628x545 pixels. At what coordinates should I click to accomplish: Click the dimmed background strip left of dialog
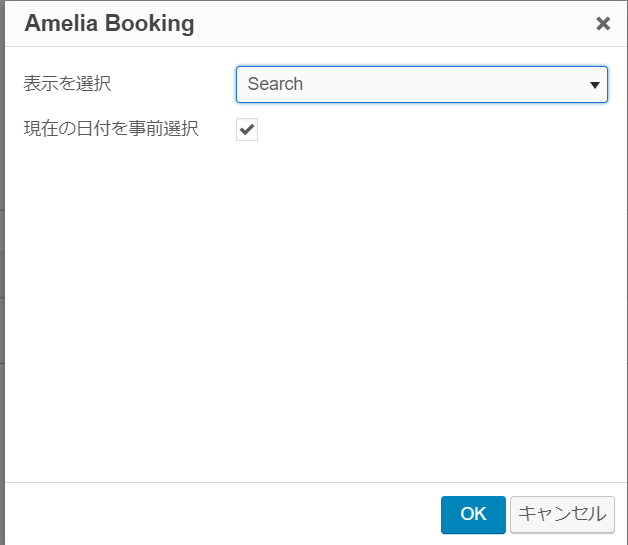click(2, 272)
